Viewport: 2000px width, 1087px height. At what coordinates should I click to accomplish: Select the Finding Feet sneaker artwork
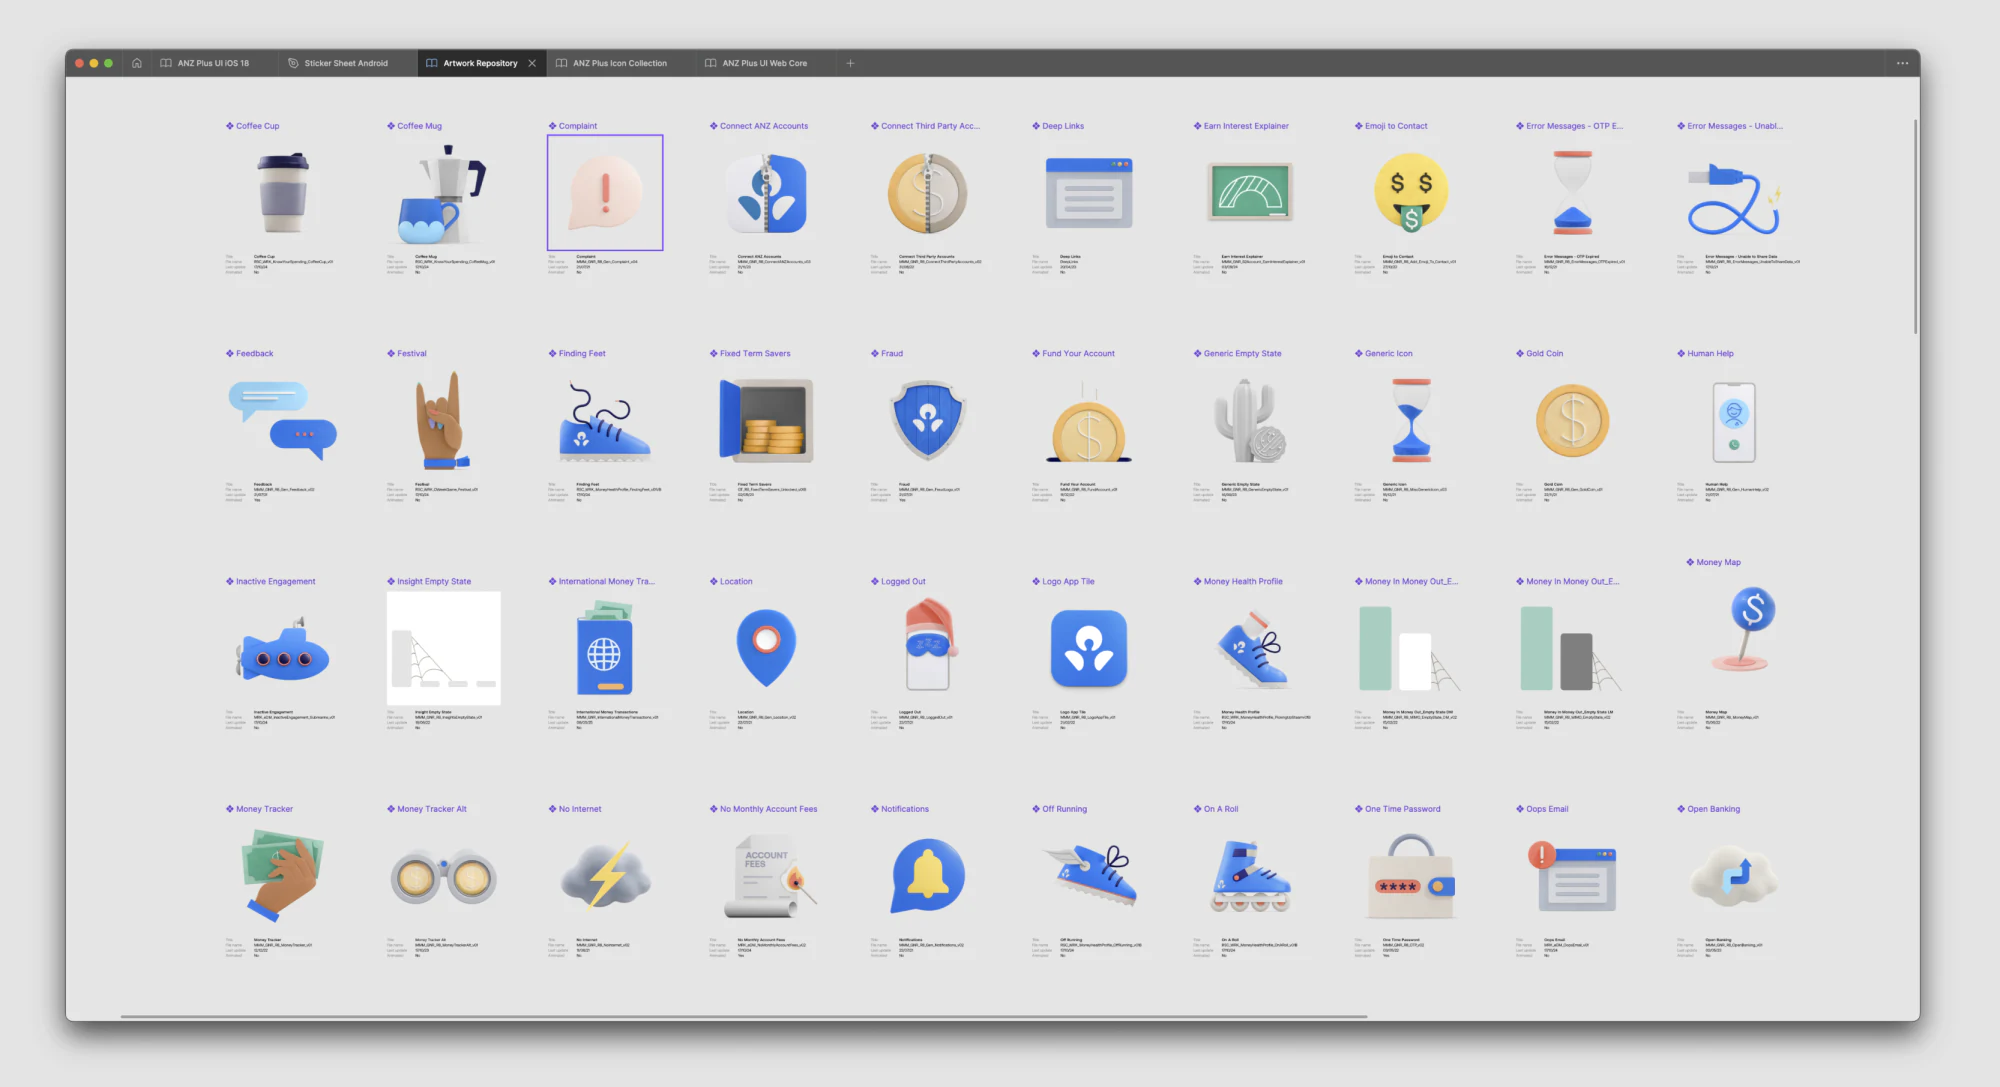click(605, 421)
